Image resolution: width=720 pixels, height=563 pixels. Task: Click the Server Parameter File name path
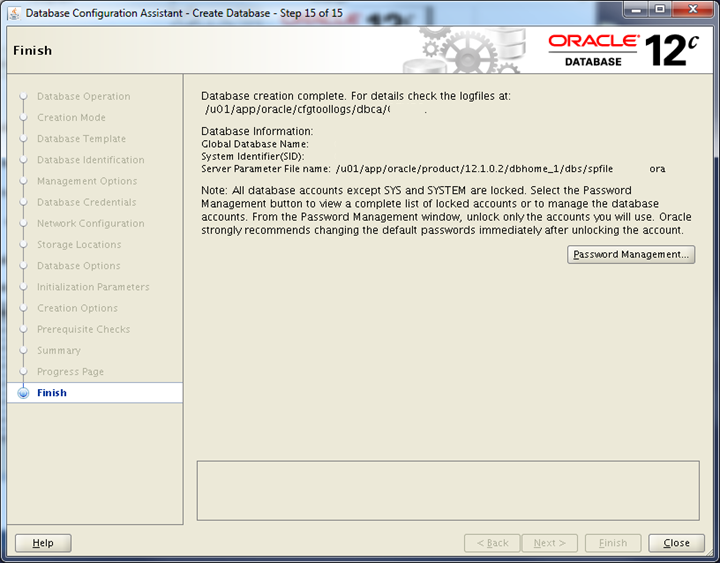[501, 169]
